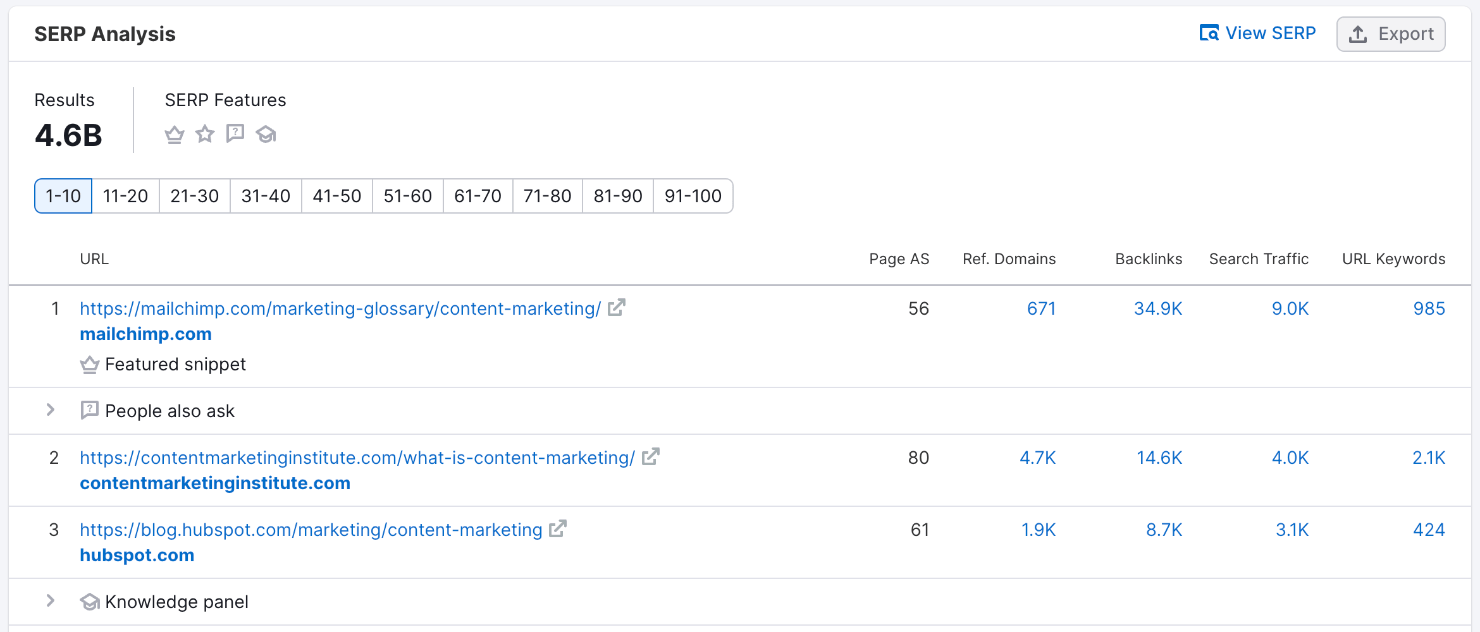
Task: Click hubspot search traffic 3.1K
Action: [x=1292, y=530]
